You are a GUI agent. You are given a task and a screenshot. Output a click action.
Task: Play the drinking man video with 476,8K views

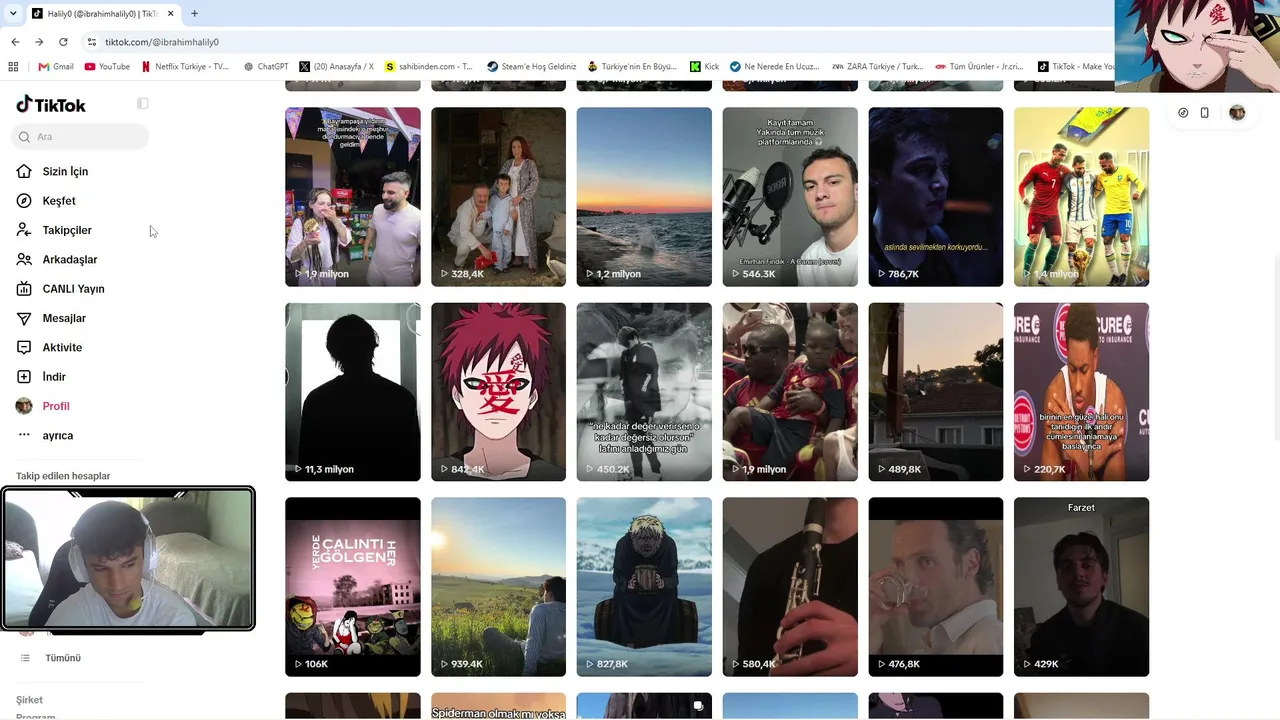(x=936, y=587)
